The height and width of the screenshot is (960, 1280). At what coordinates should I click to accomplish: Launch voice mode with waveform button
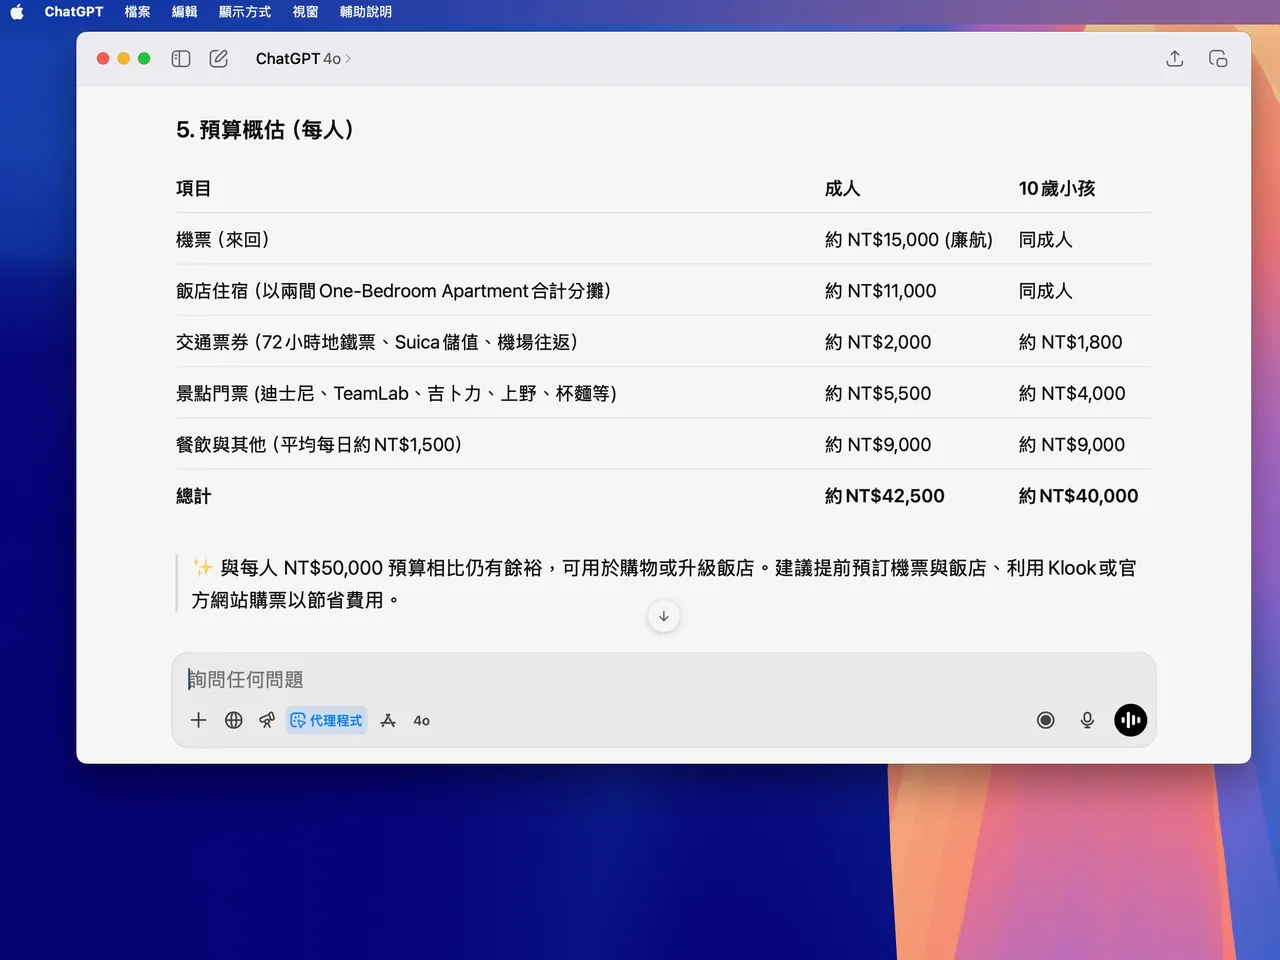[1131, 720]
